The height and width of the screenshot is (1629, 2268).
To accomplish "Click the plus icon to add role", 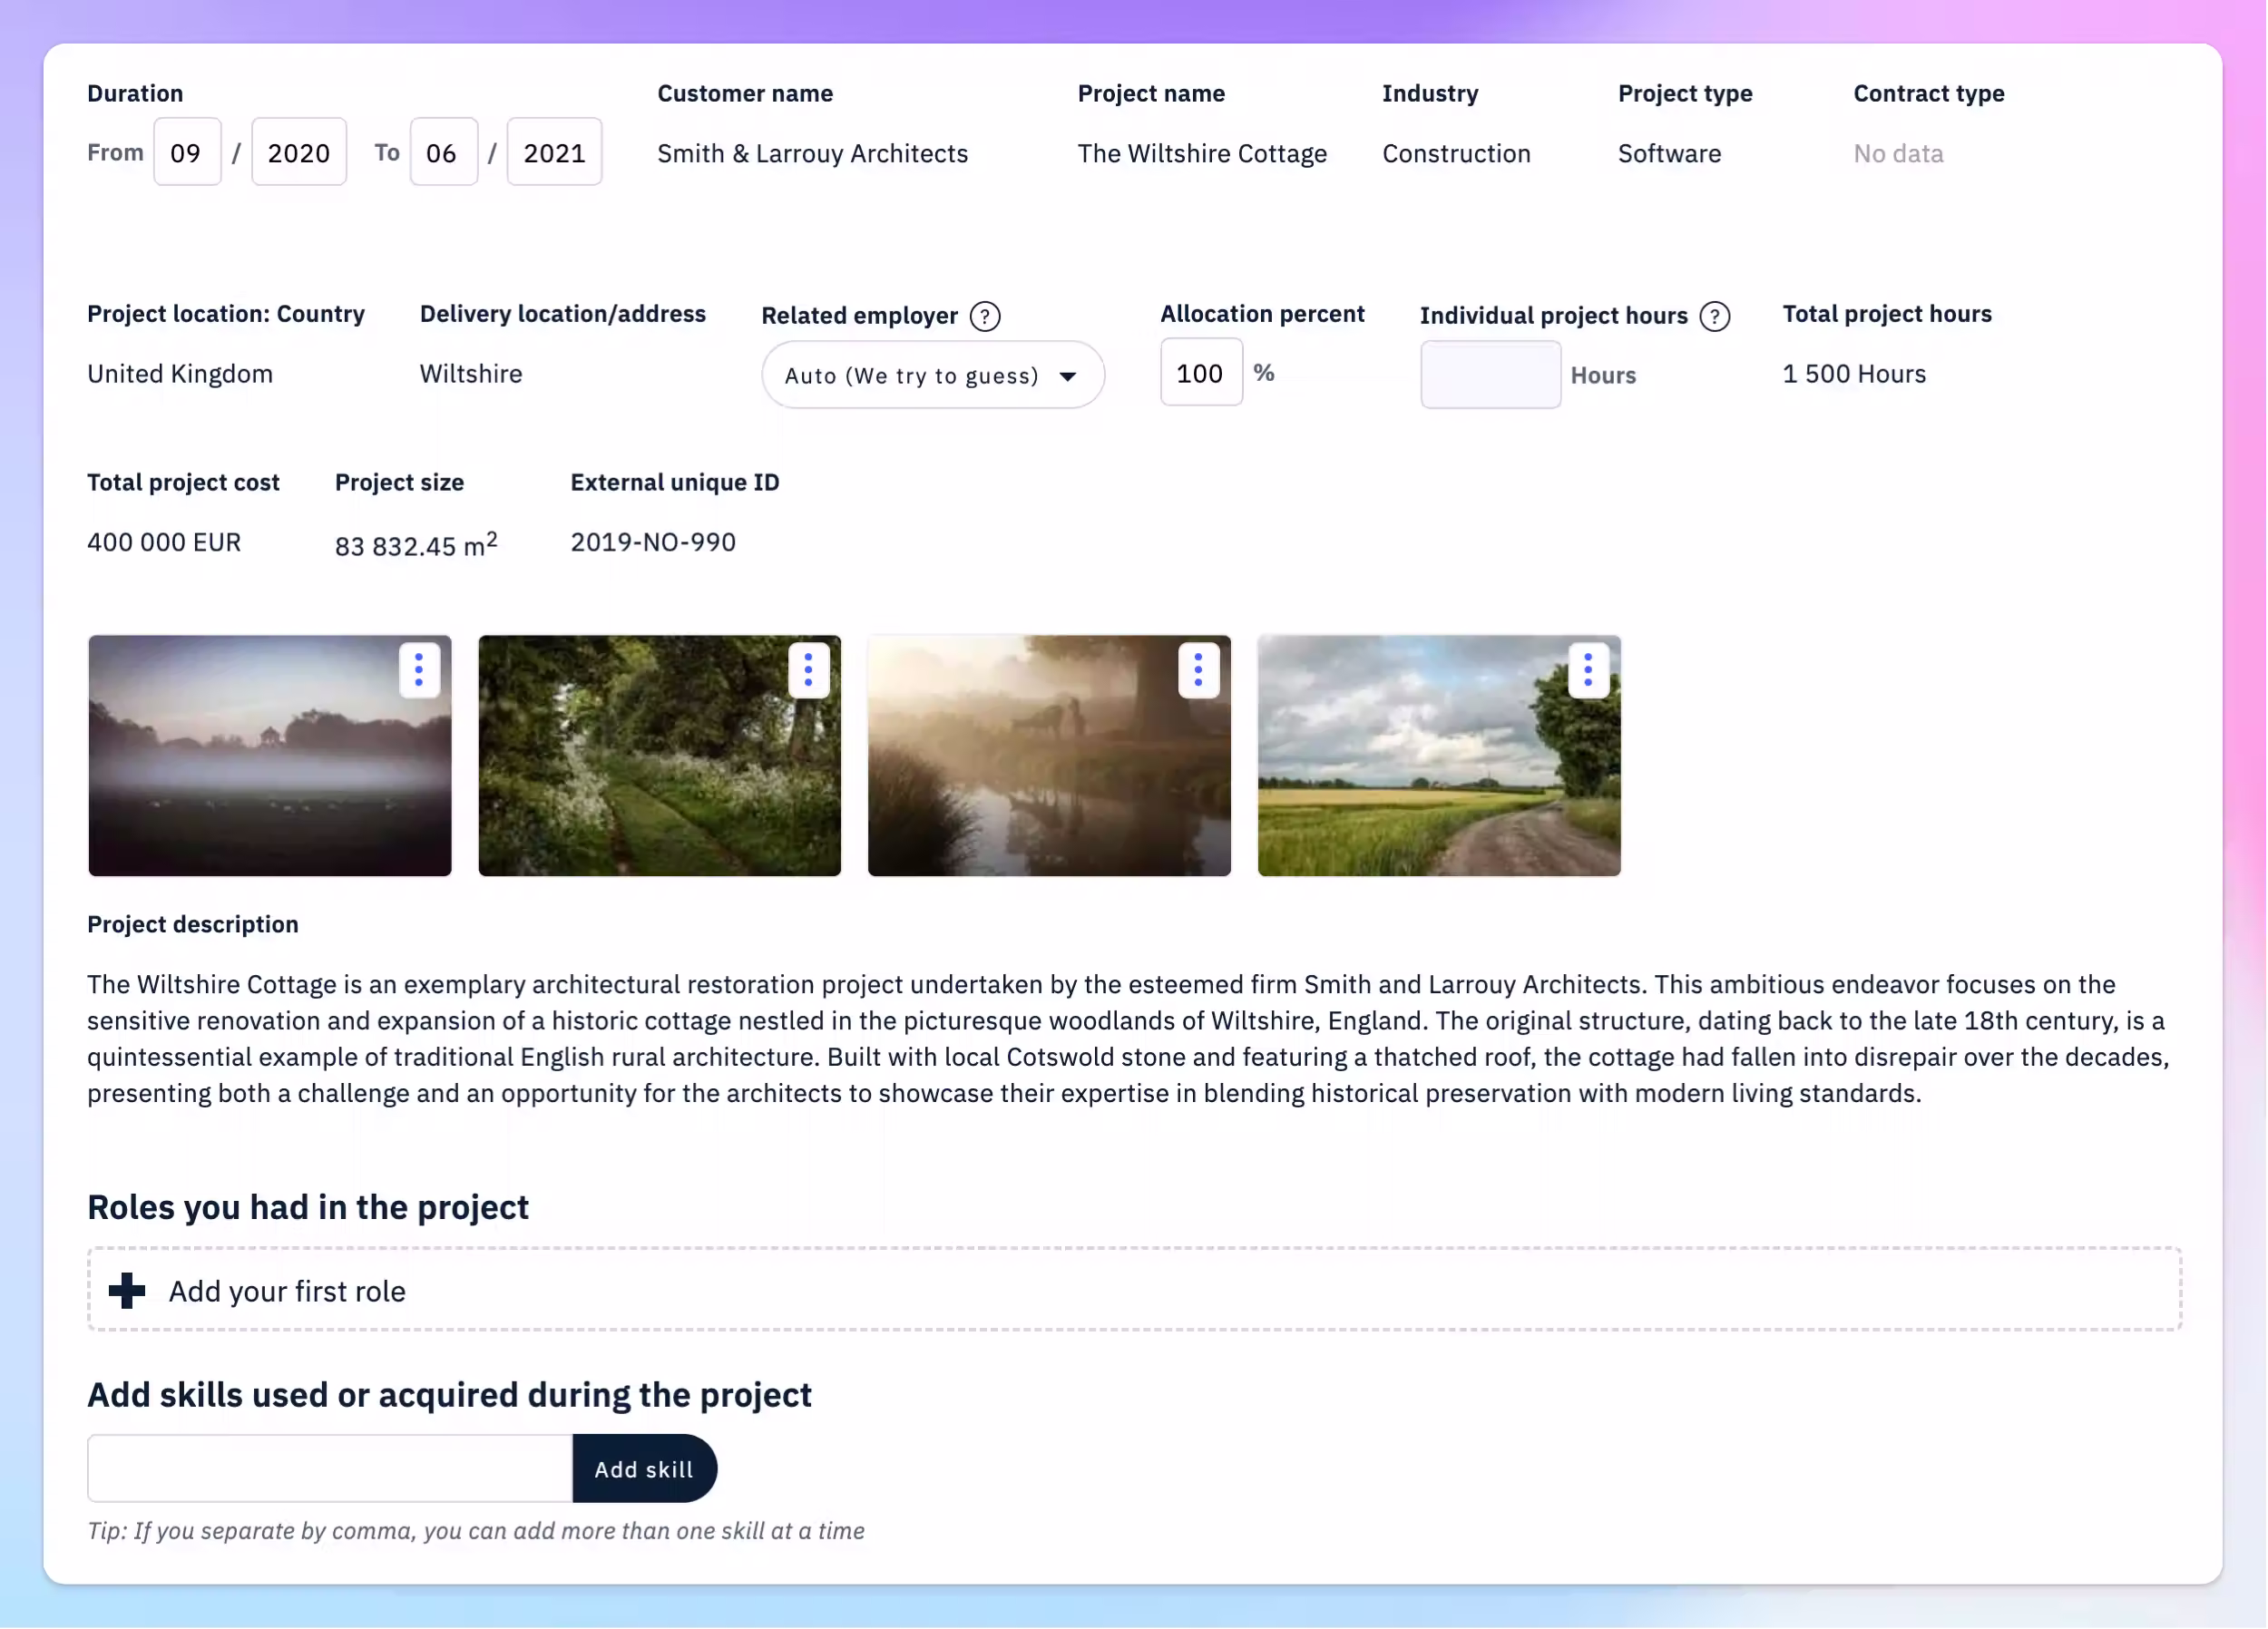I will pos(127,1290).
